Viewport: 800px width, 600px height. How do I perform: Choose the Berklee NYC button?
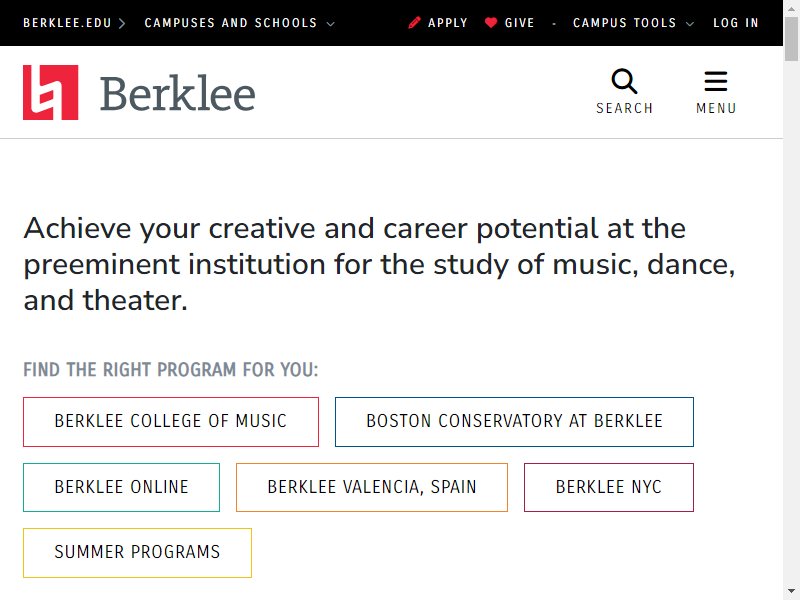[609, 487]
